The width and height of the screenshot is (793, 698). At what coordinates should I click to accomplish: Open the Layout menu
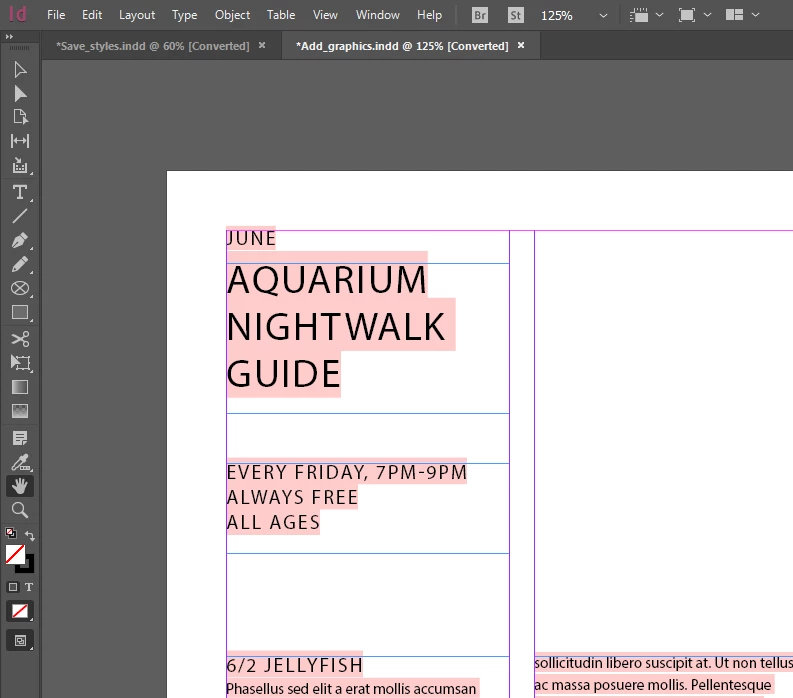click(x=137, y=15)
